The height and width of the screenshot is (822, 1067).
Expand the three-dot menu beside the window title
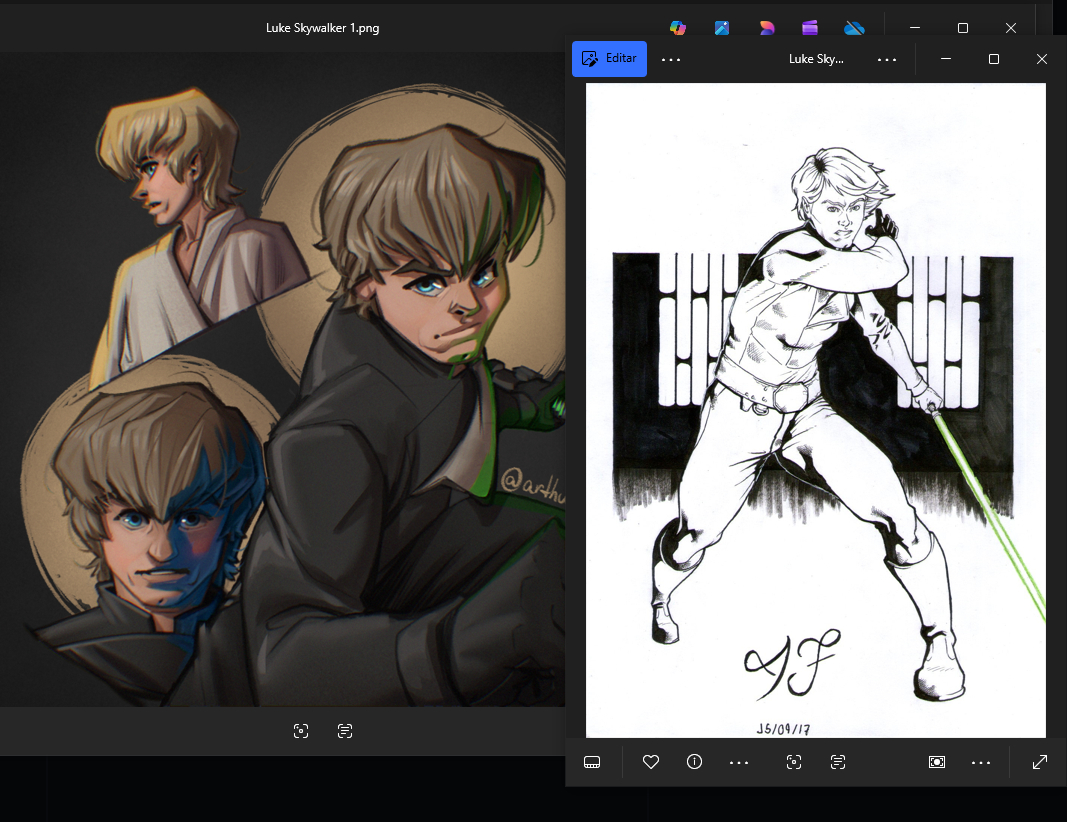(x=887, y=59)
